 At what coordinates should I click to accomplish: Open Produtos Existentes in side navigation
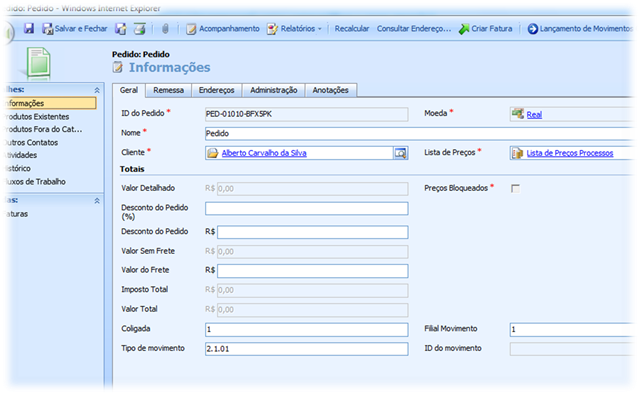36,117
